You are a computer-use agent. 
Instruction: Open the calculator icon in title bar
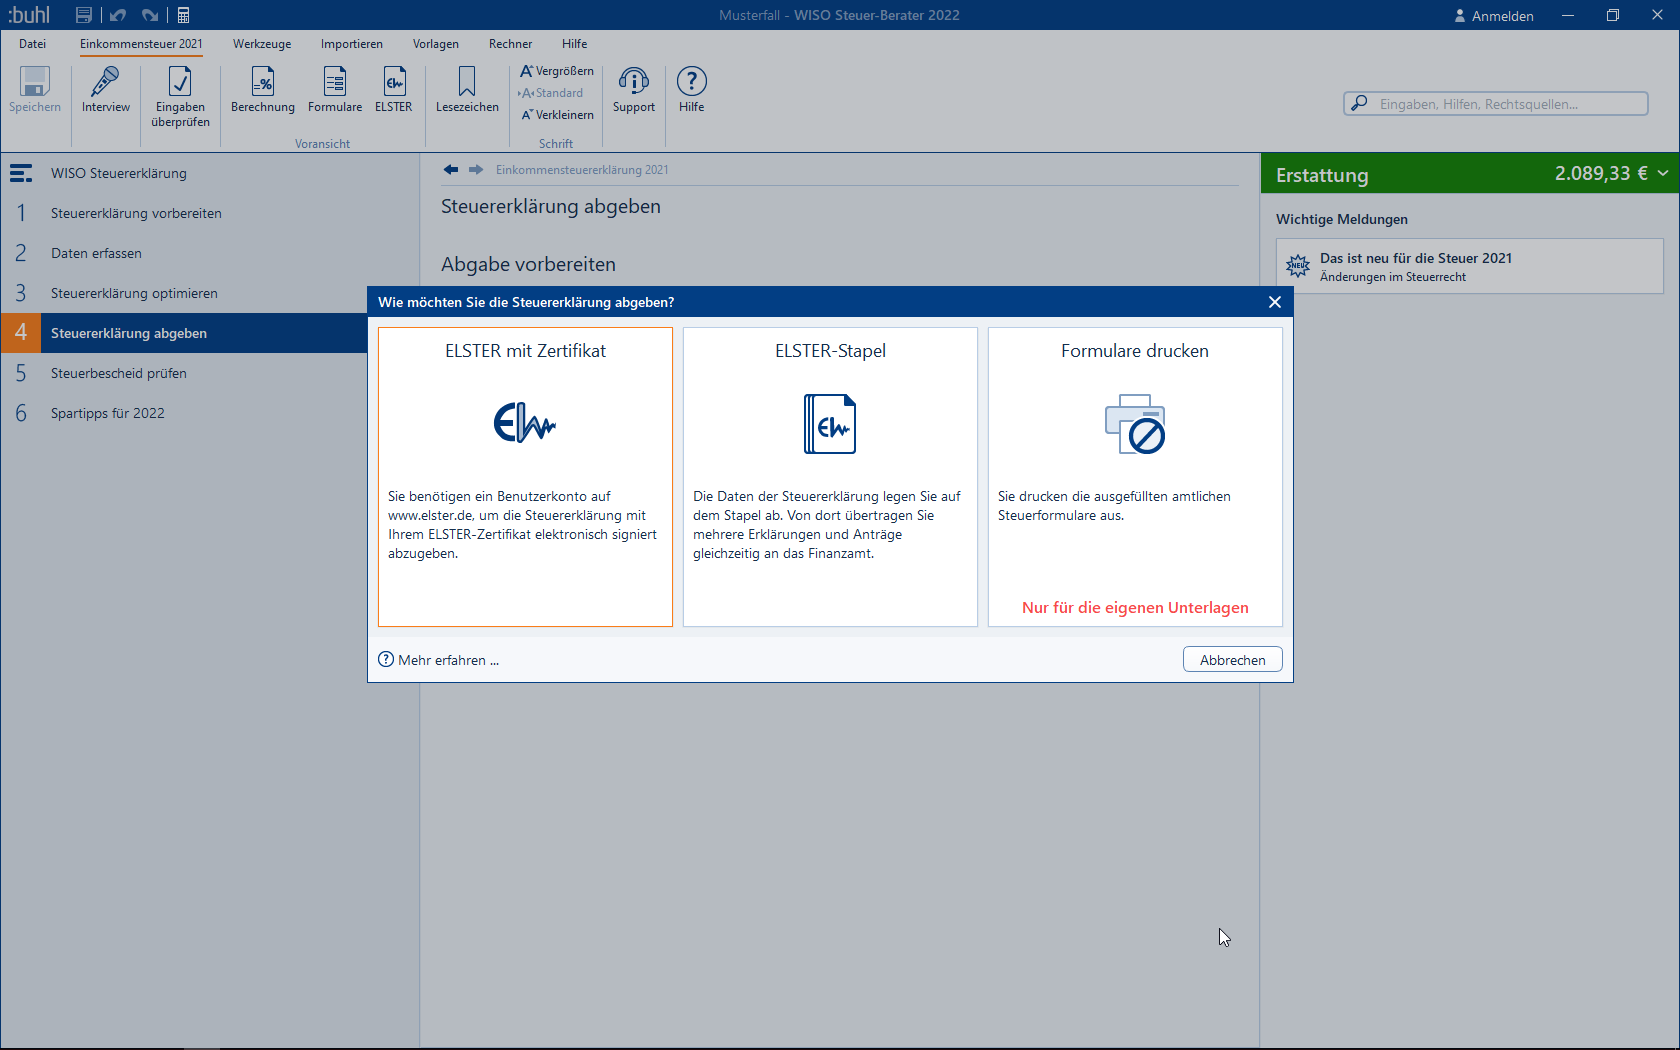(x=184, y=15)
